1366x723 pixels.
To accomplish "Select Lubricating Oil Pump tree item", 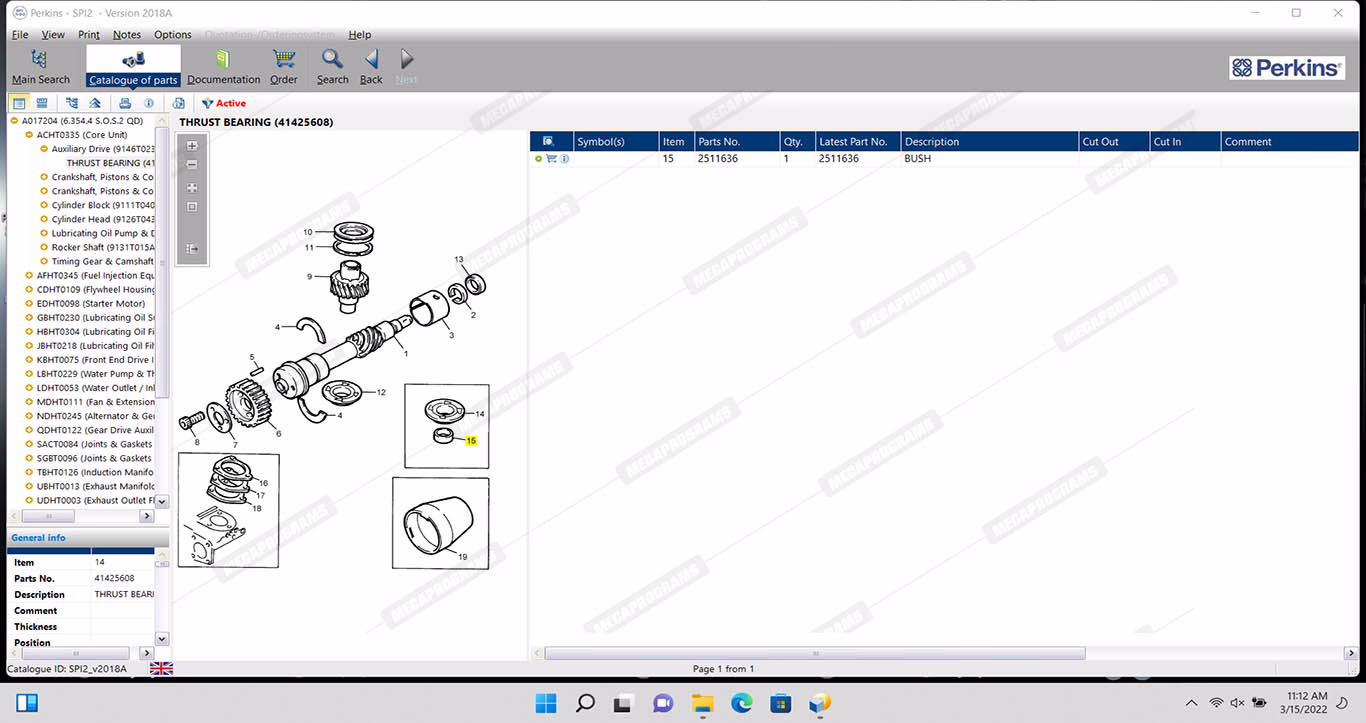I will 103,233.
